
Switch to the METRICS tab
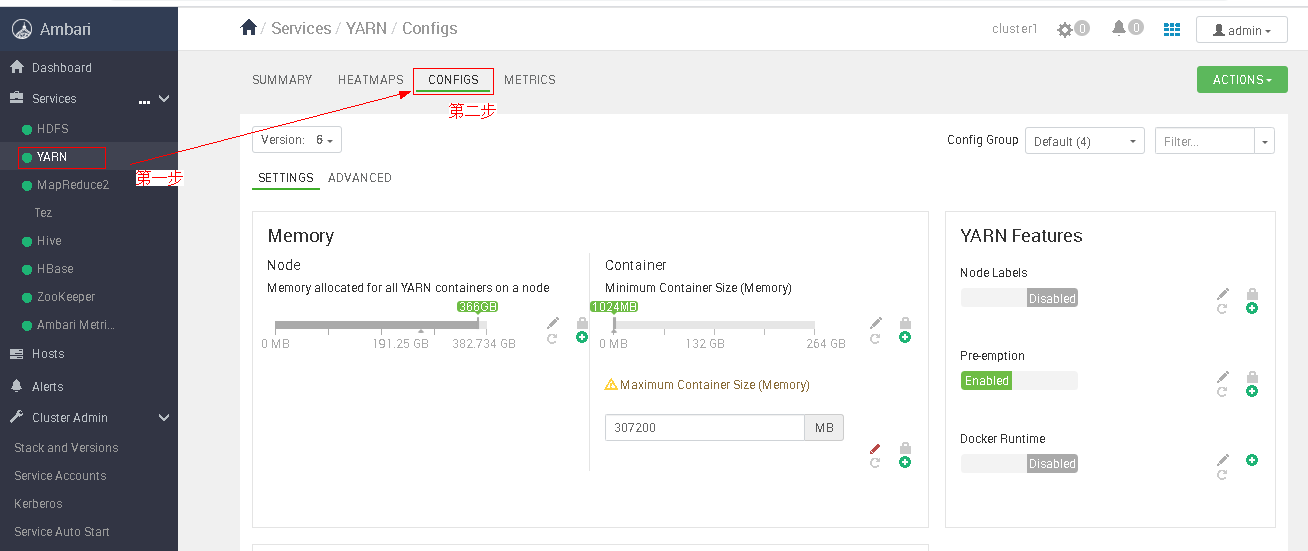[530, 80]
